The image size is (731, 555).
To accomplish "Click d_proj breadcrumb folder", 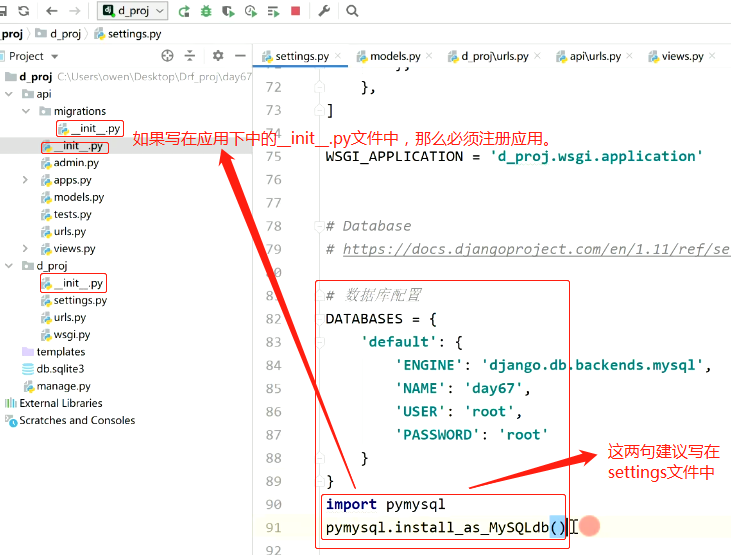I will (59, 34).
